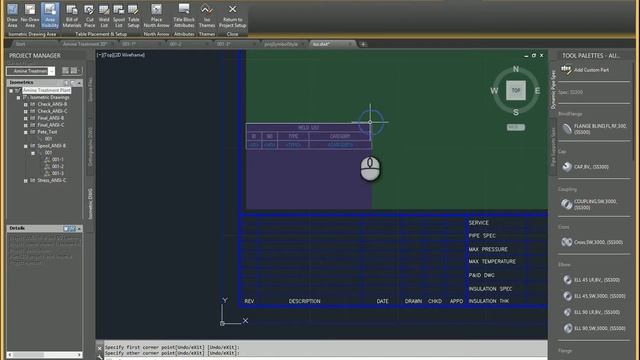
Task: Collapse the Isometrics panel header arrow
Action: (x=79, y=82)
